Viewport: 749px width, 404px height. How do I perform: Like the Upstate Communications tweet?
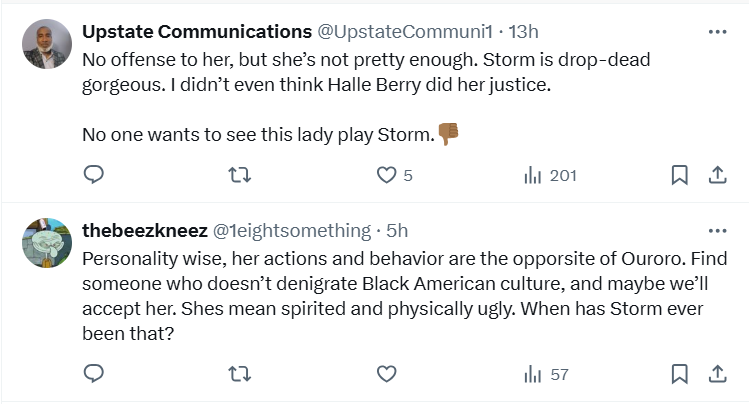tap(387, 175)
